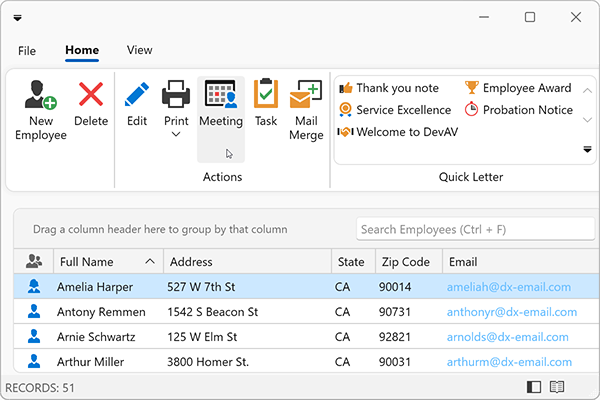Sort by the Full Name column header

100,262
